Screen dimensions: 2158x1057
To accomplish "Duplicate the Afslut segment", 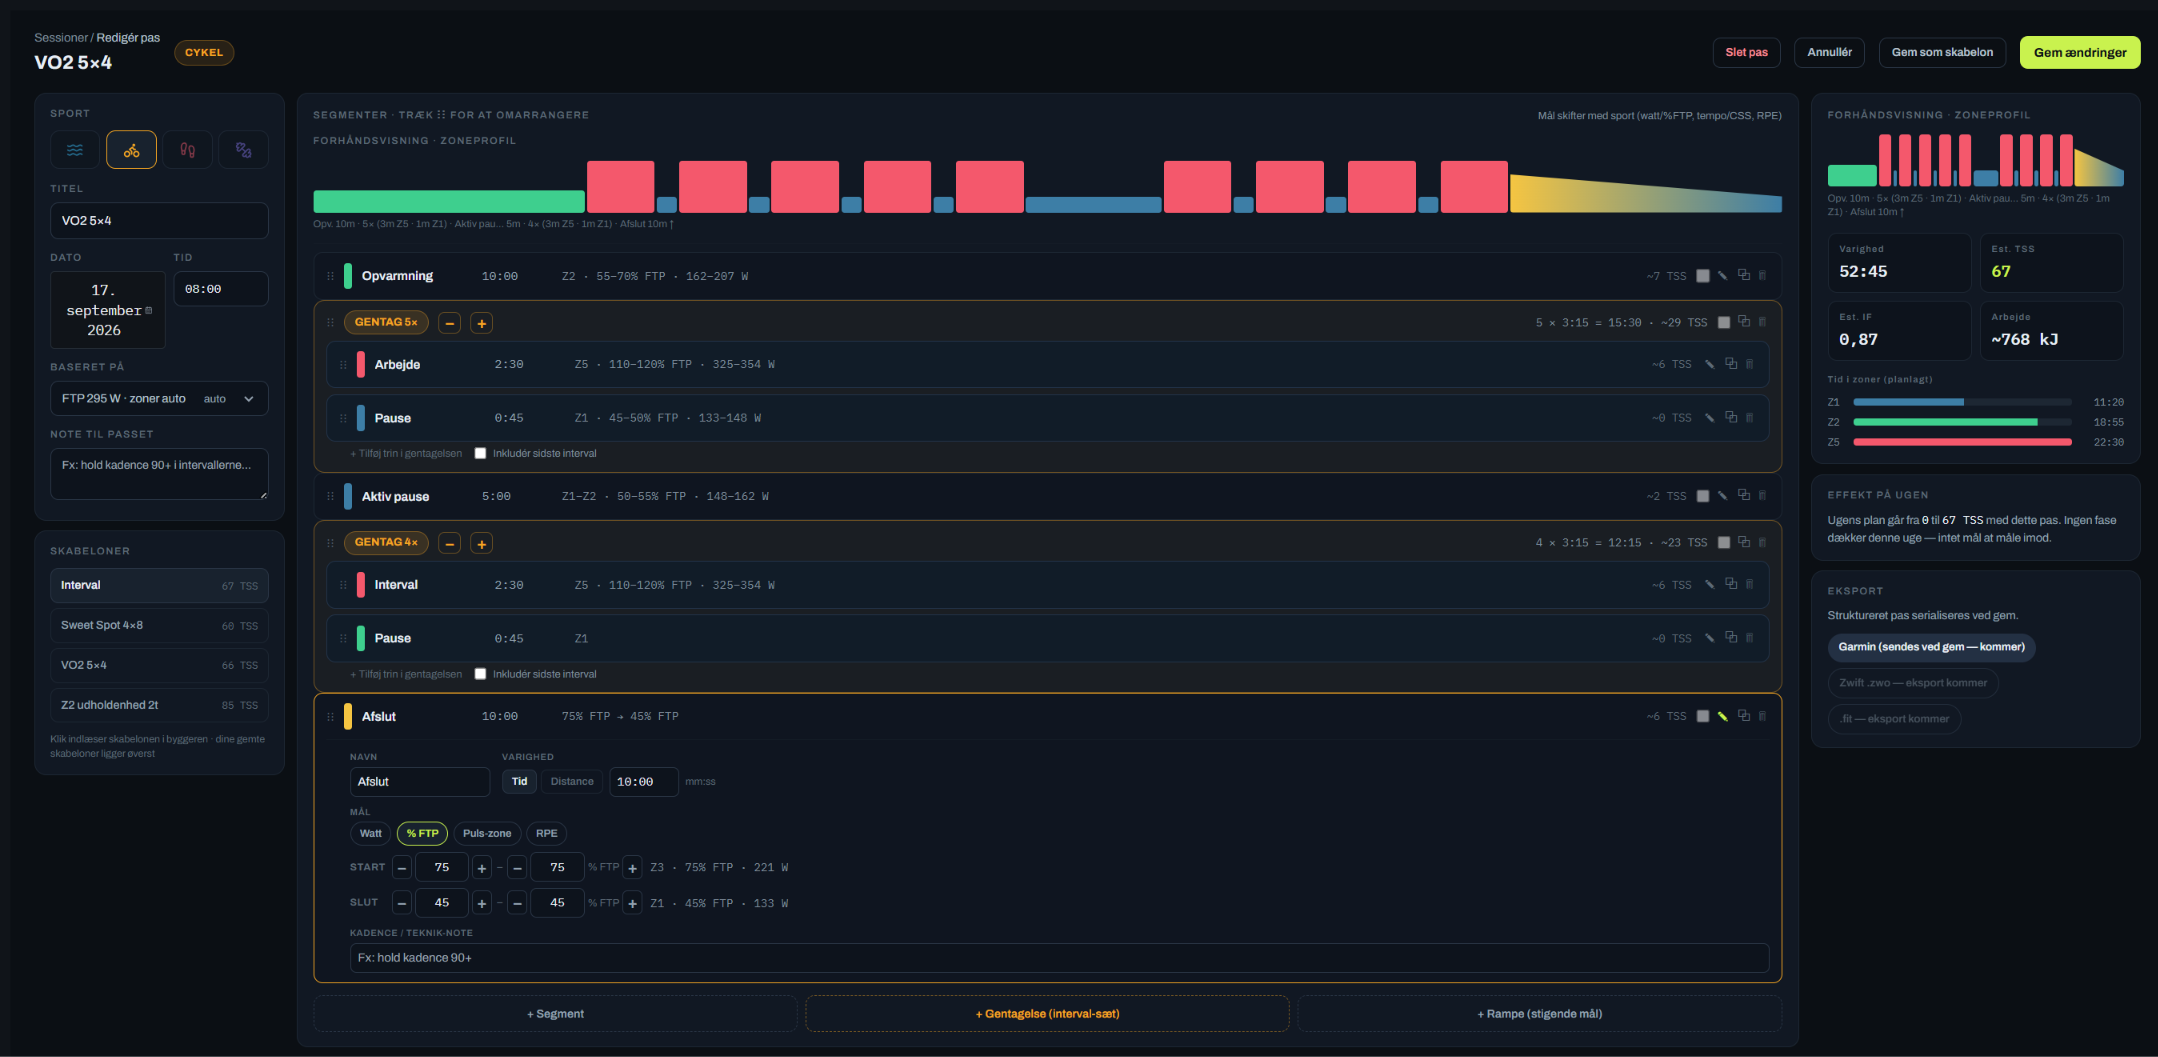I will pos(1744,715).
